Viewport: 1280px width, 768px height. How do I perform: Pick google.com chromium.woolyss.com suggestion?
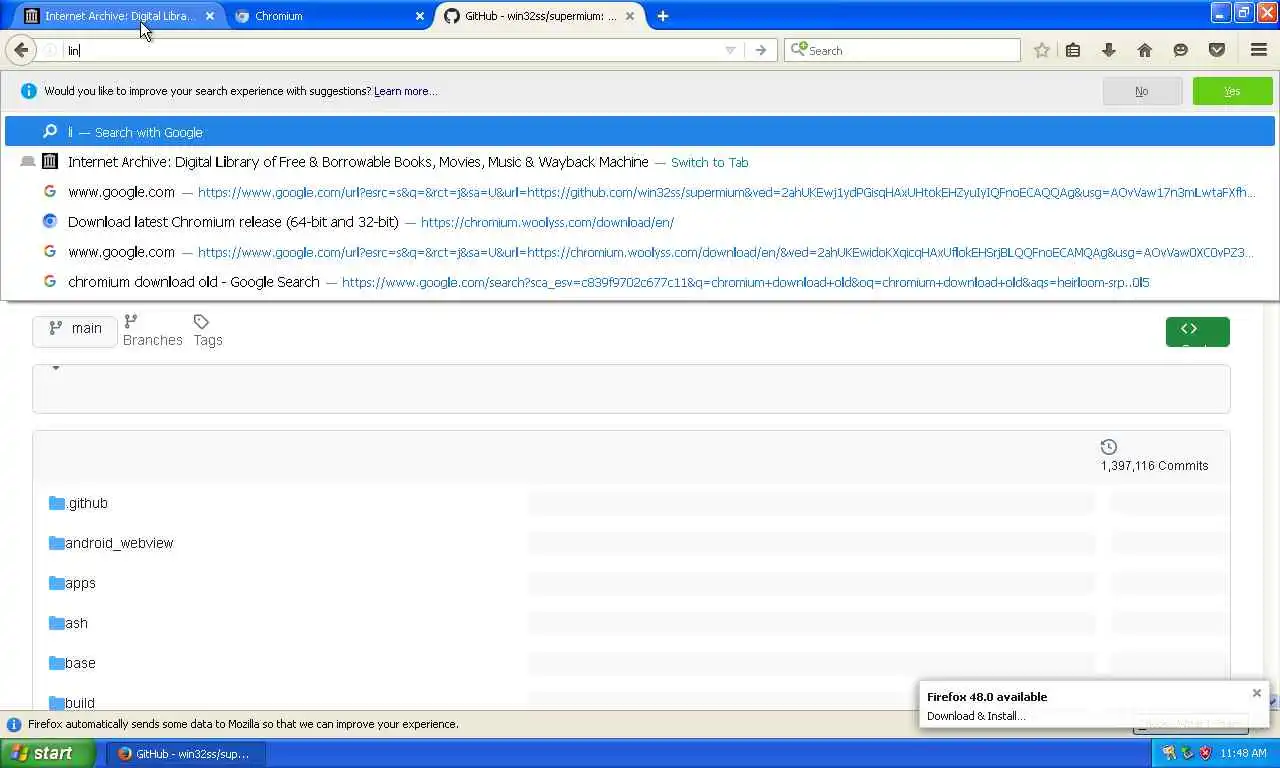coord(640,252)
